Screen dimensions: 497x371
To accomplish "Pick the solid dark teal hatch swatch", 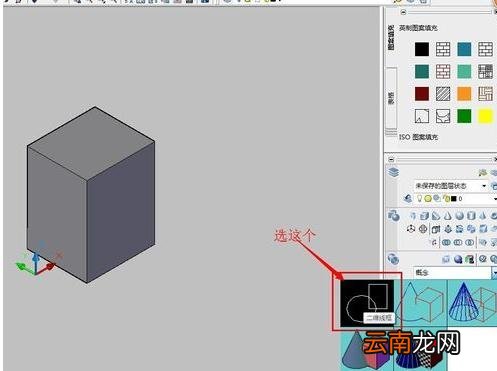I will pyautogui.click(x=422, y=71).
